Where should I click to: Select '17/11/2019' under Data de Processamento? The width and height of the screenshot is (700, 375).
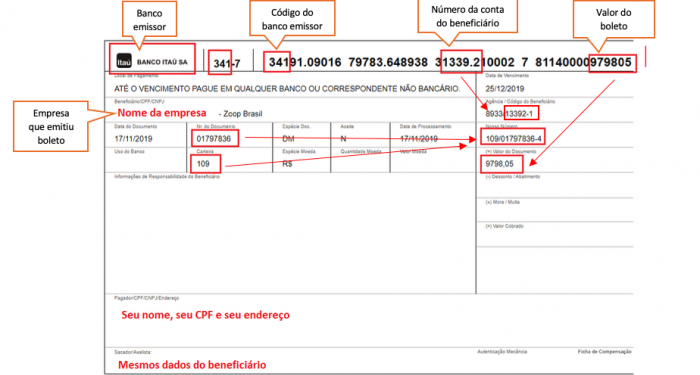[x=419, y=139]
